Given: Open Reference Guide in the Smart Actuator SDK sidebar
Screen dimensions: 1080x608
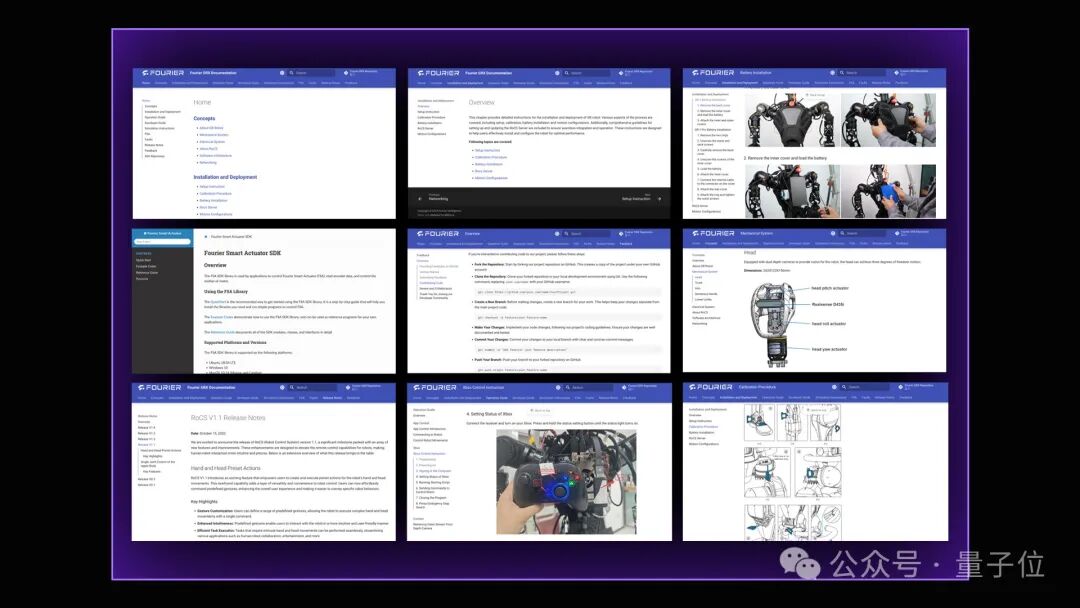Looking at the screenshot, I should coord(147,273).
